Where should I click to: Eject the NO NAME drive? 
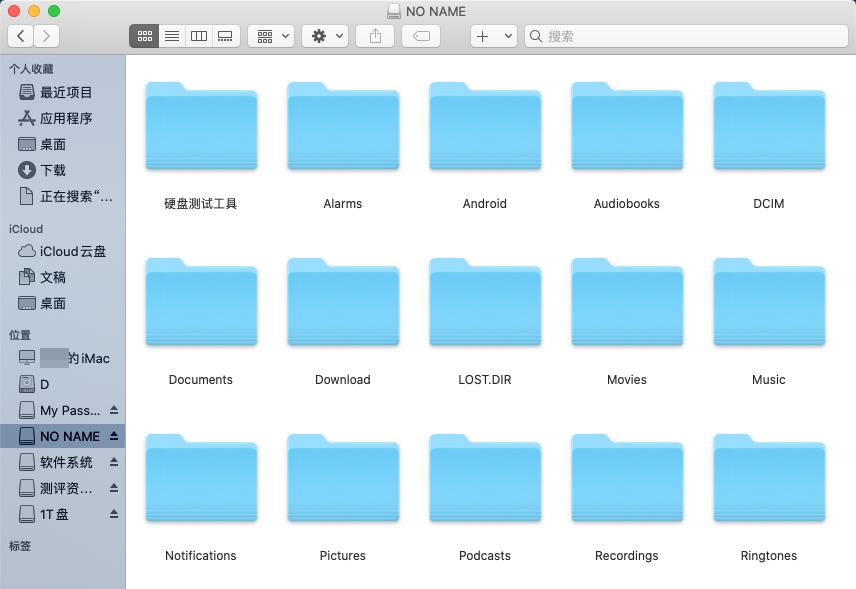pos(114,437)
